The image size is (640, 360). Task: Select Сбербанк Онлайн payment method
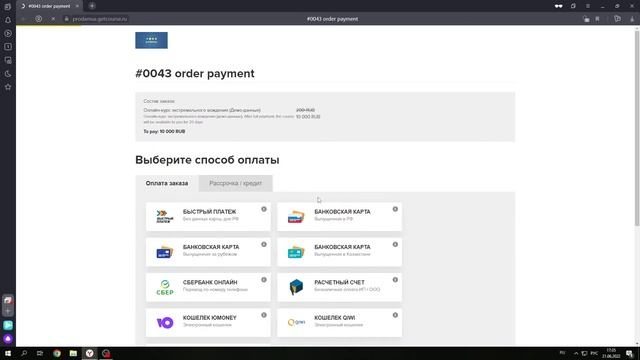tap(208, 287)
